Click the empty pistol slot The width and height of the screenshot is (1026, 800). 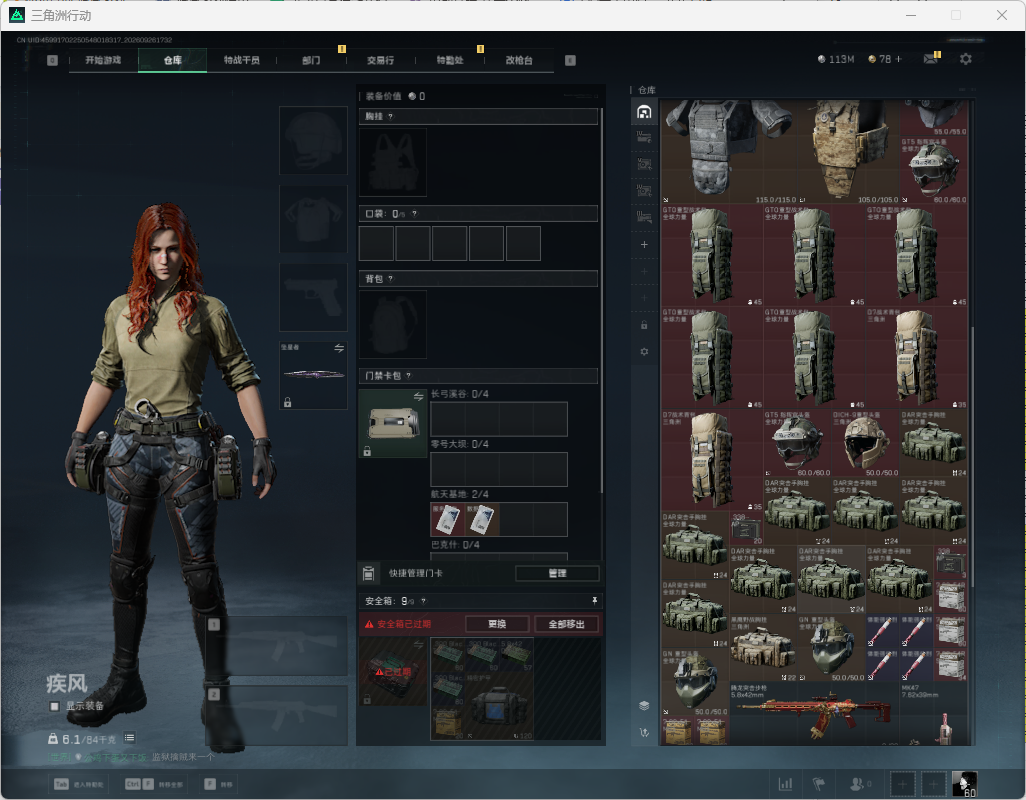313,298
